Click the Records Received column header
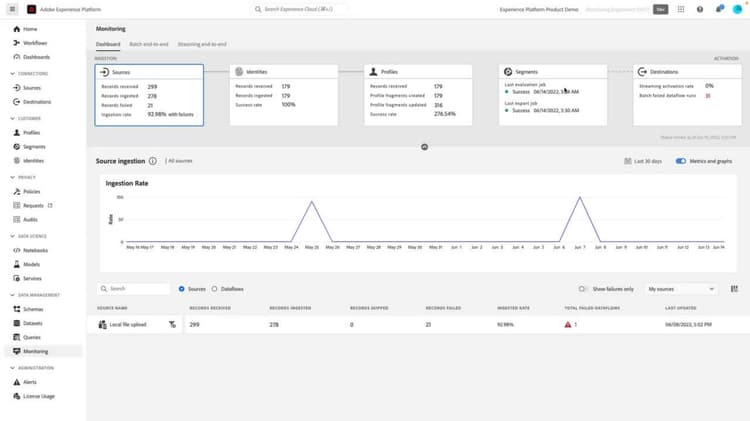Screen dimensions: 750x421 tap(210, 308)
